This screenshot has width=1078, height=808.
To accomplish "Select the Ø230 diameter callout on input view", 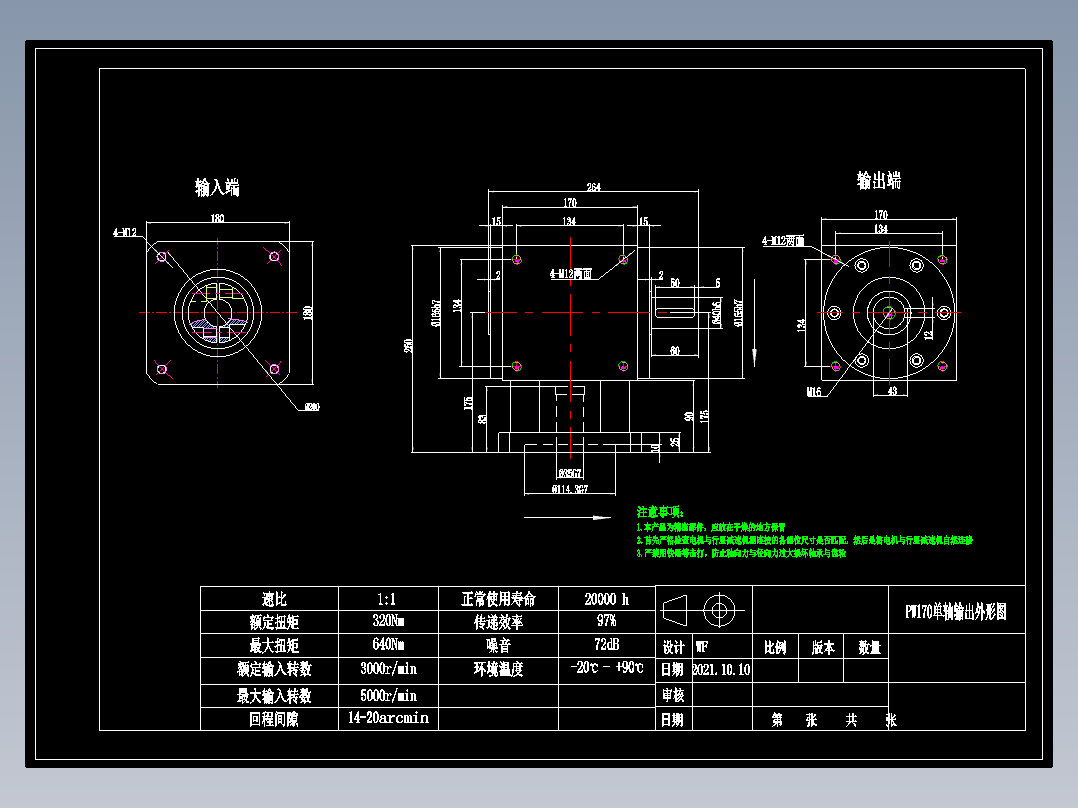I will point(311,405).
